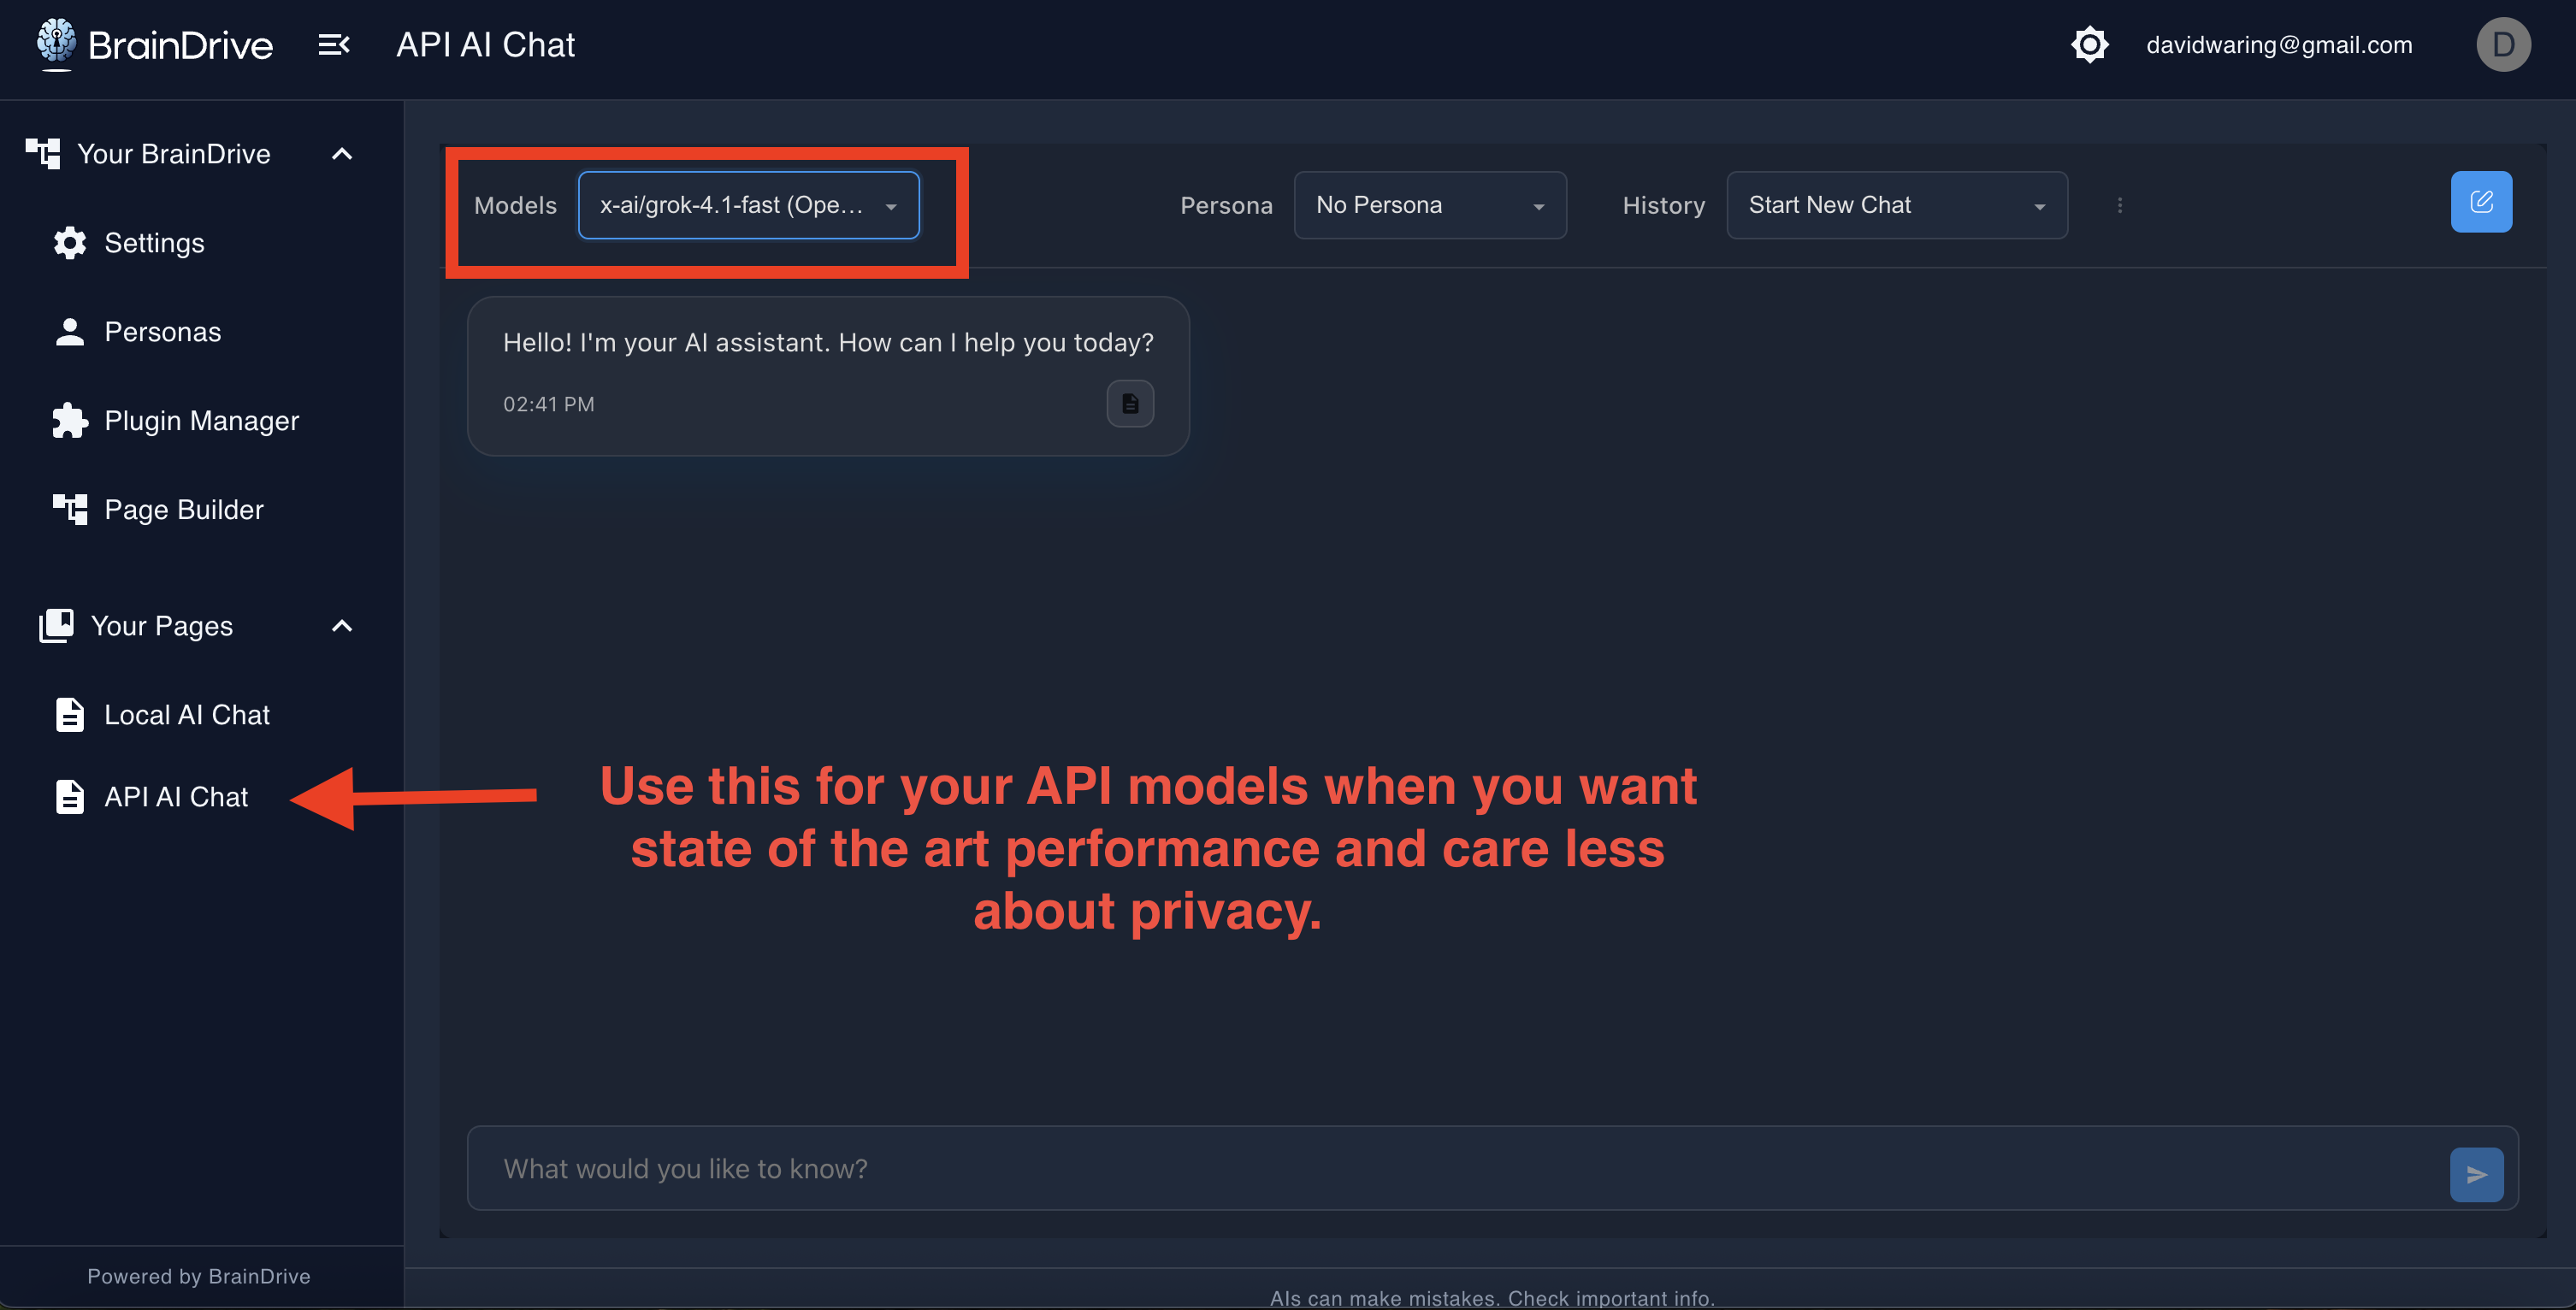Open Settings via the gear icon
The image size is (2576, 1310).
coord(70,243)
